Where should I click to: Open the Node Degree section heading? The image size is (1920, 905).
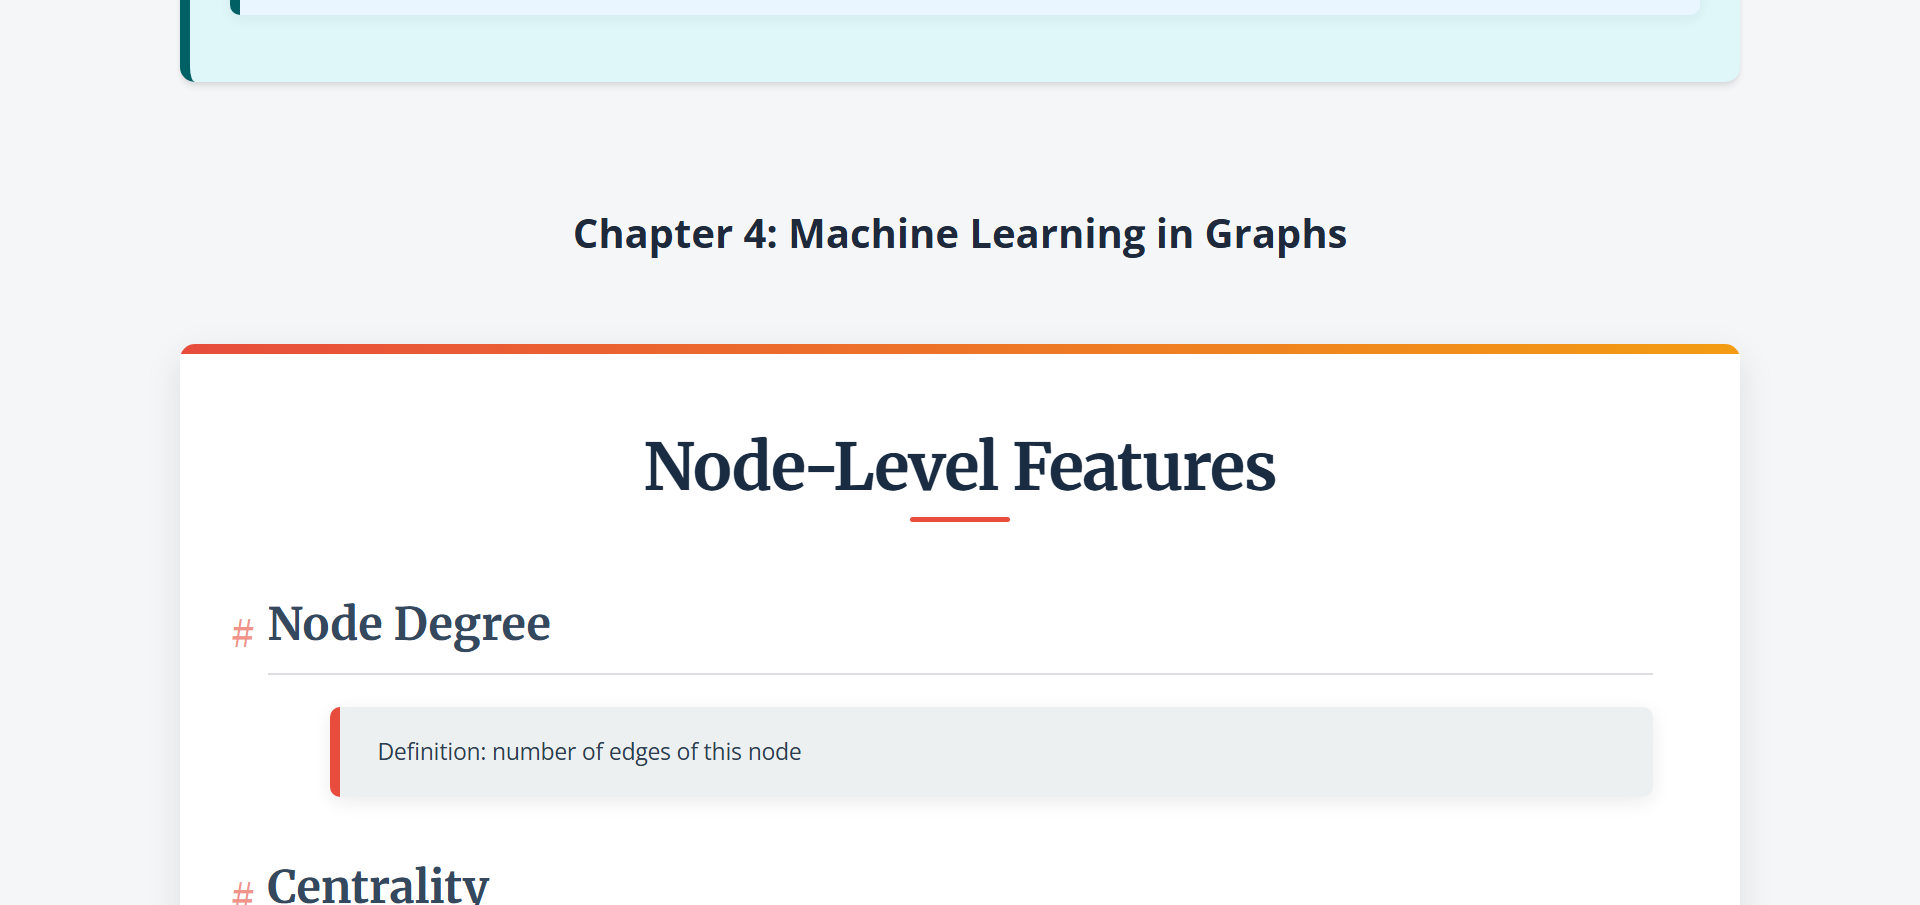(409, 624)
